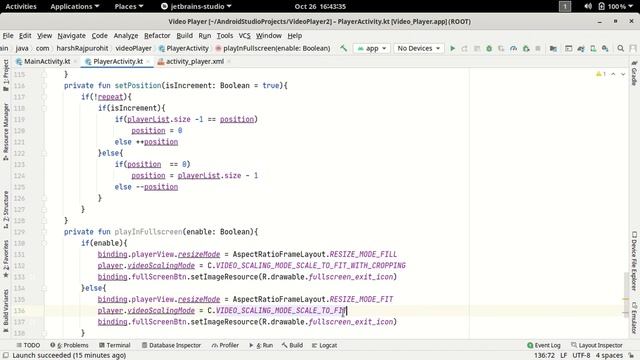Screen dimensions: 640x360
Task: Collapse fold marker at line 134 else block
Action: [44, 288]
